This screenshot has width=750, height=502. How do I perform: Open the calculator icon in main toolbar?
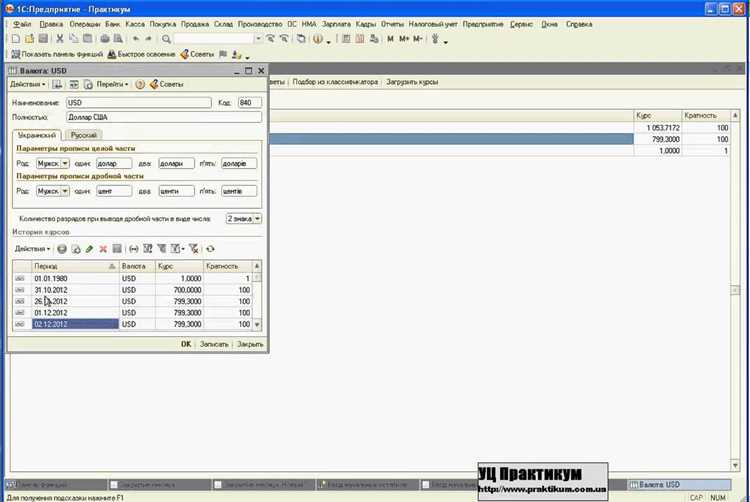tap(346, 39)
